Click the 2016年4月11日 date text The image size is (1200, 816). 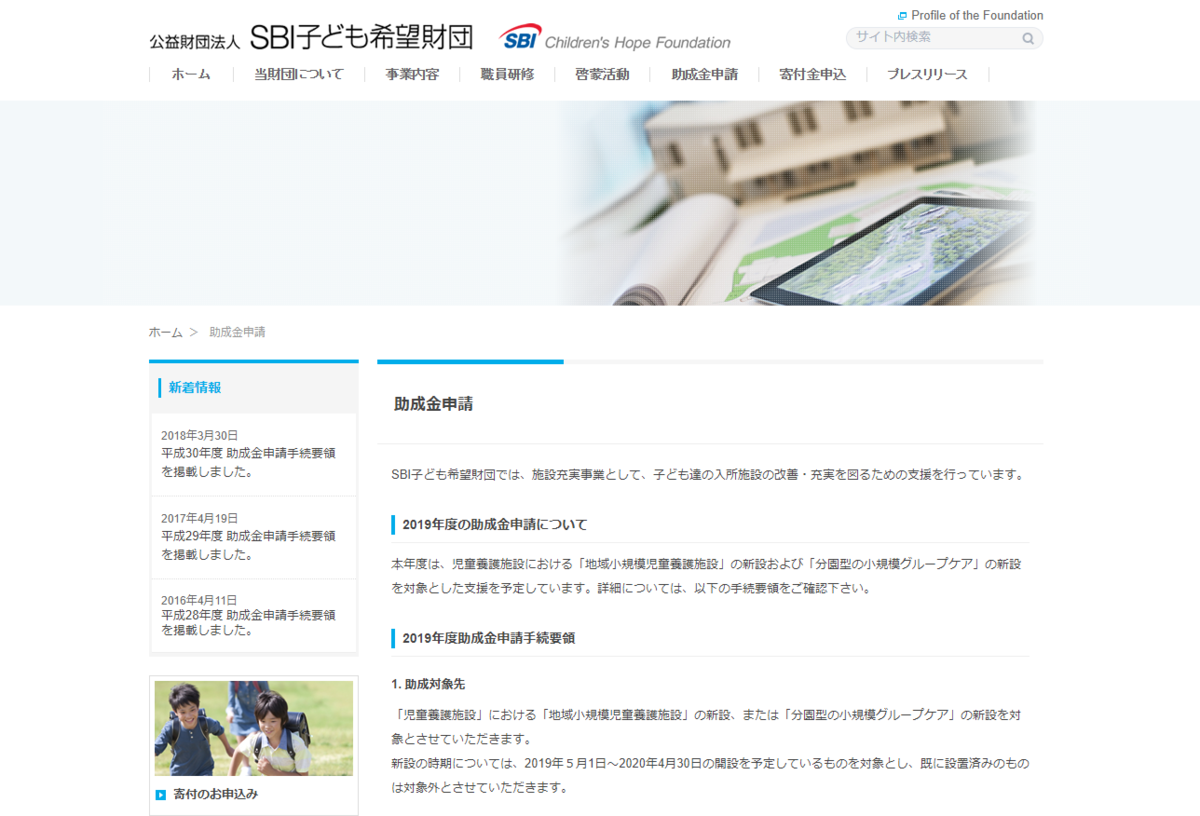pos(200,600)
